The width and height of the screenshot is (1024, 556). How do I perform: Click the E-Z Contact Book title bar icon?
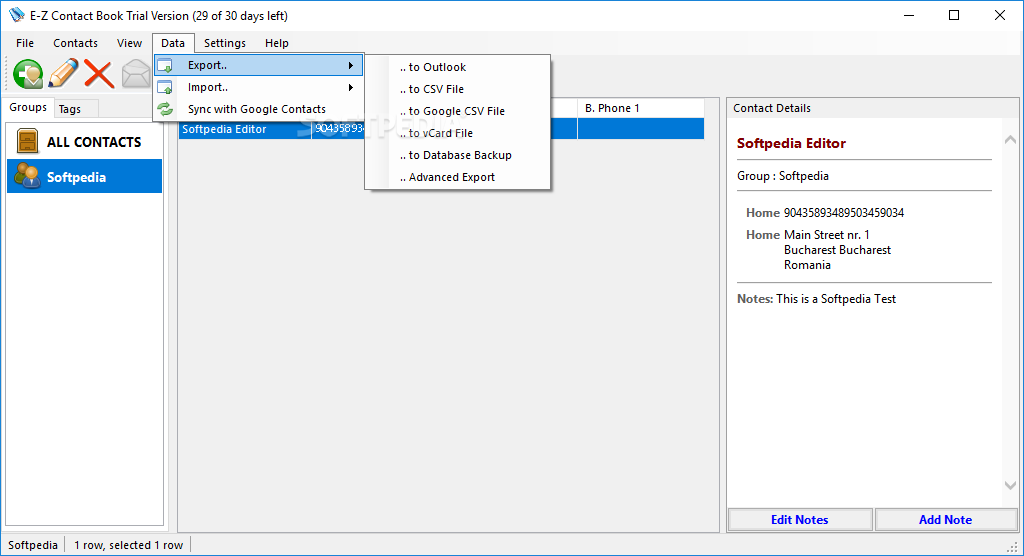pyautogui.click(x=16, y=15)
